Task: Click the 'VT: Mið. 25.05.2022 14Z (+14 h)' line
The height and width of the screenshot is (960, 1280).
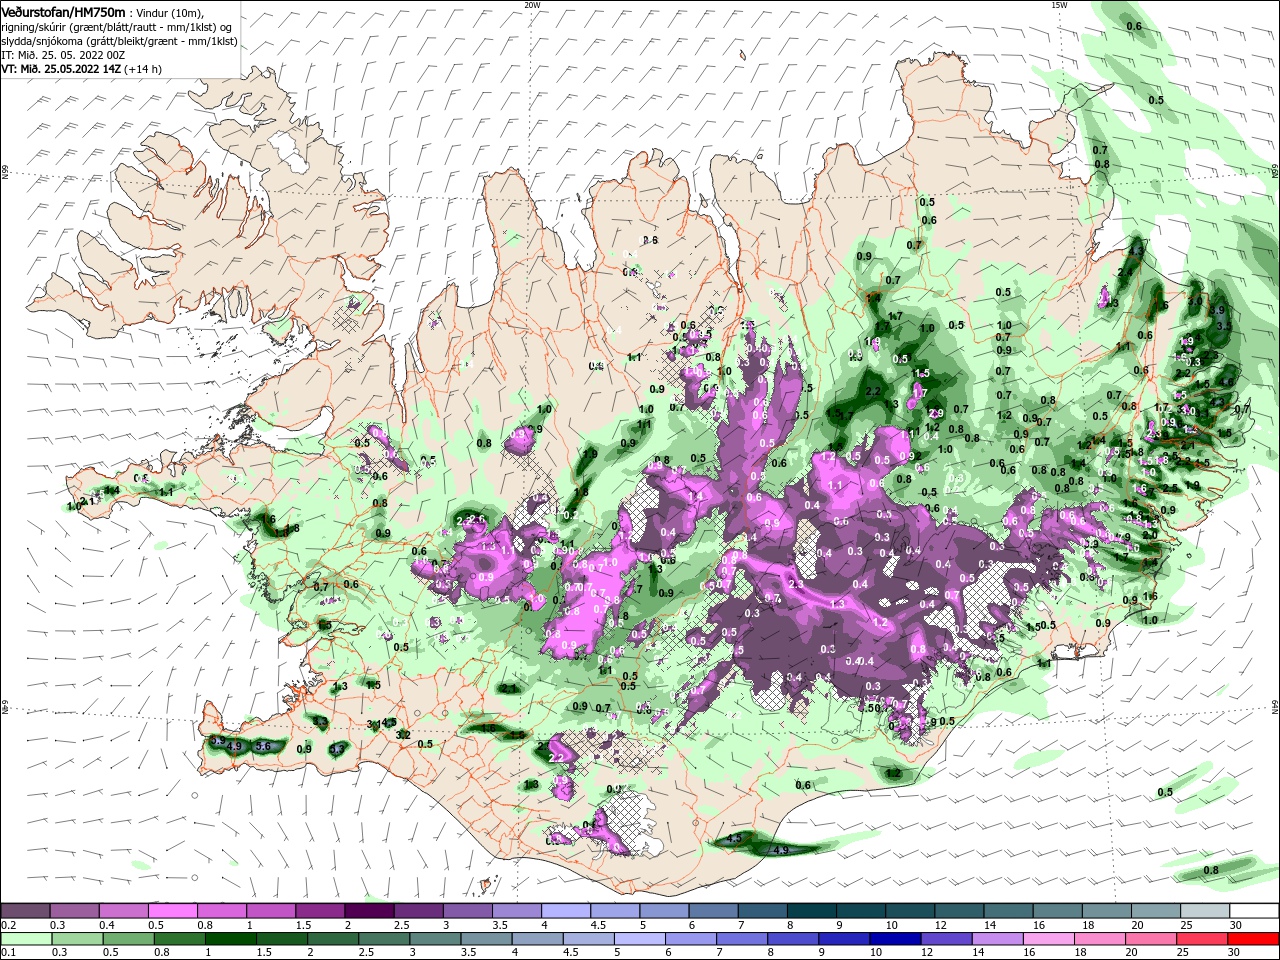Action: (x=82, y=69)
